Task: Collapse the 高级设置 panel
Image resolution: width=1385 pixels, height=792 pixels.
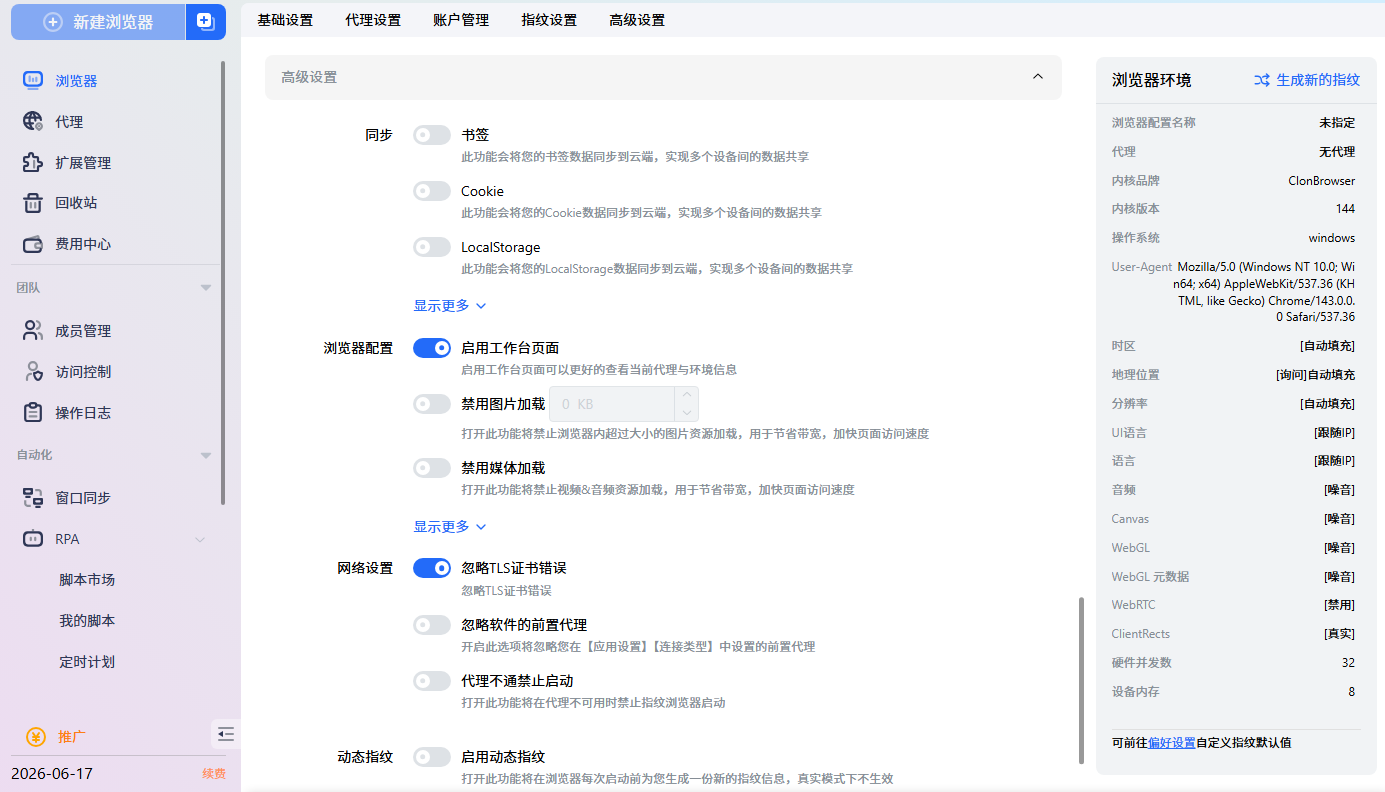Action: point(1037,77)
